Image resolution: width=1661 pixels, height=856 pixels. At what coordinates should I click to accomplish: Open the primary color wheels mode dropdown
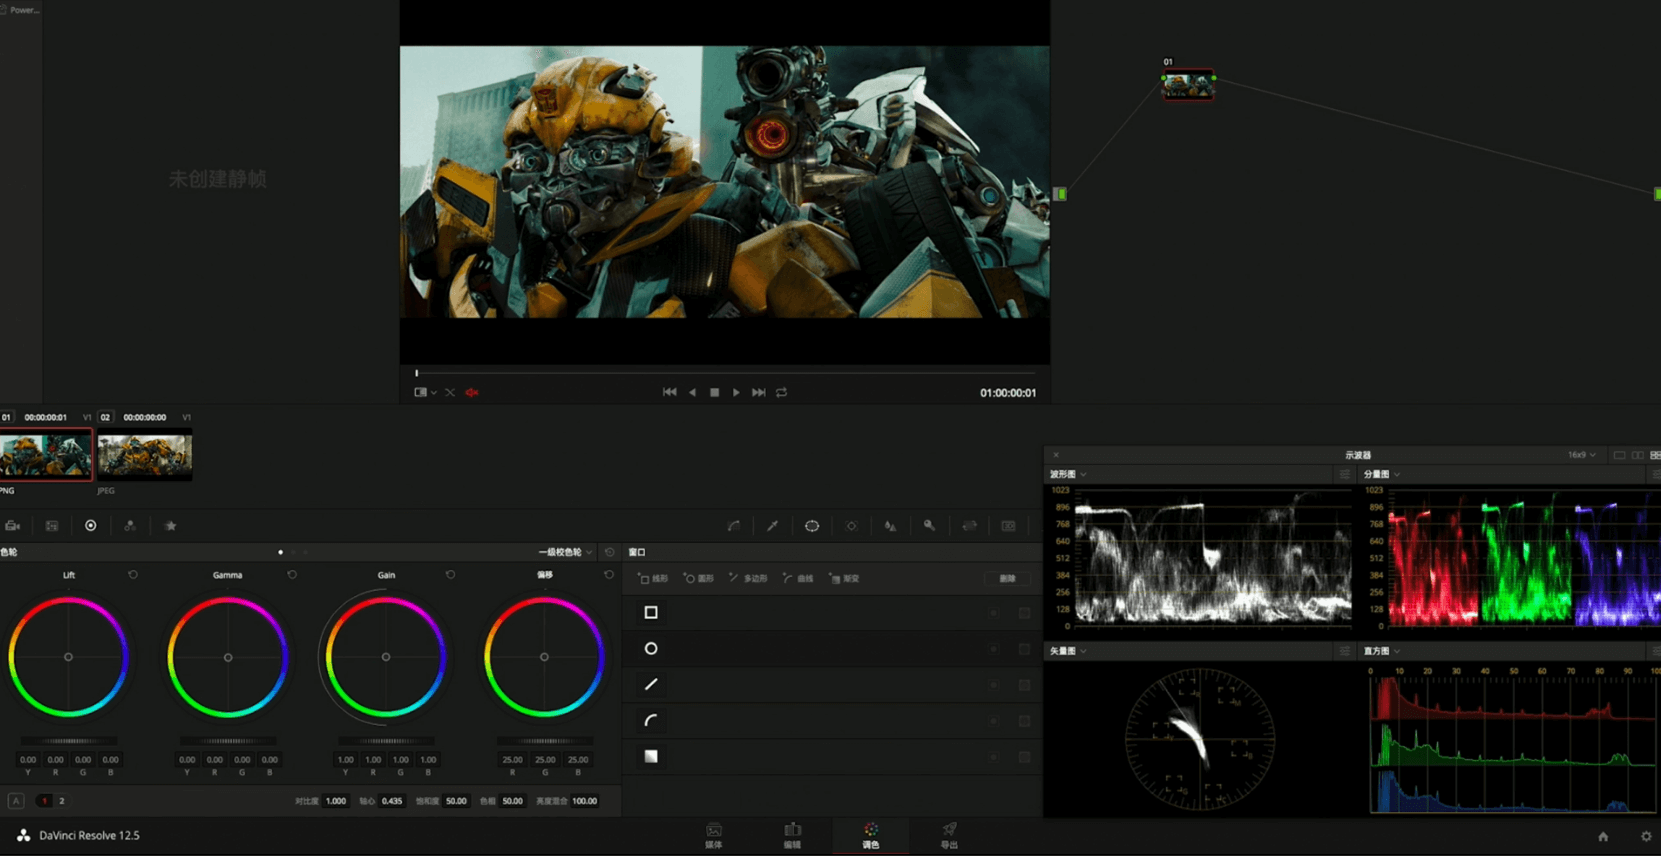pos(565,552)
